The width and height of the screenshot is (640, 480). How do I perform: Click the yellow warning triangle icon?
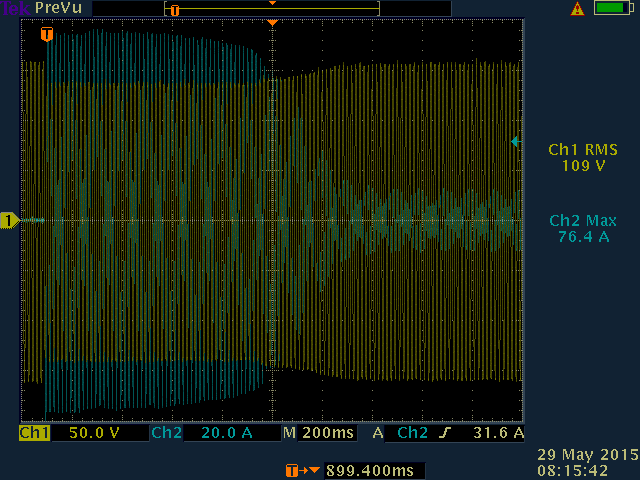click(577, 9)
